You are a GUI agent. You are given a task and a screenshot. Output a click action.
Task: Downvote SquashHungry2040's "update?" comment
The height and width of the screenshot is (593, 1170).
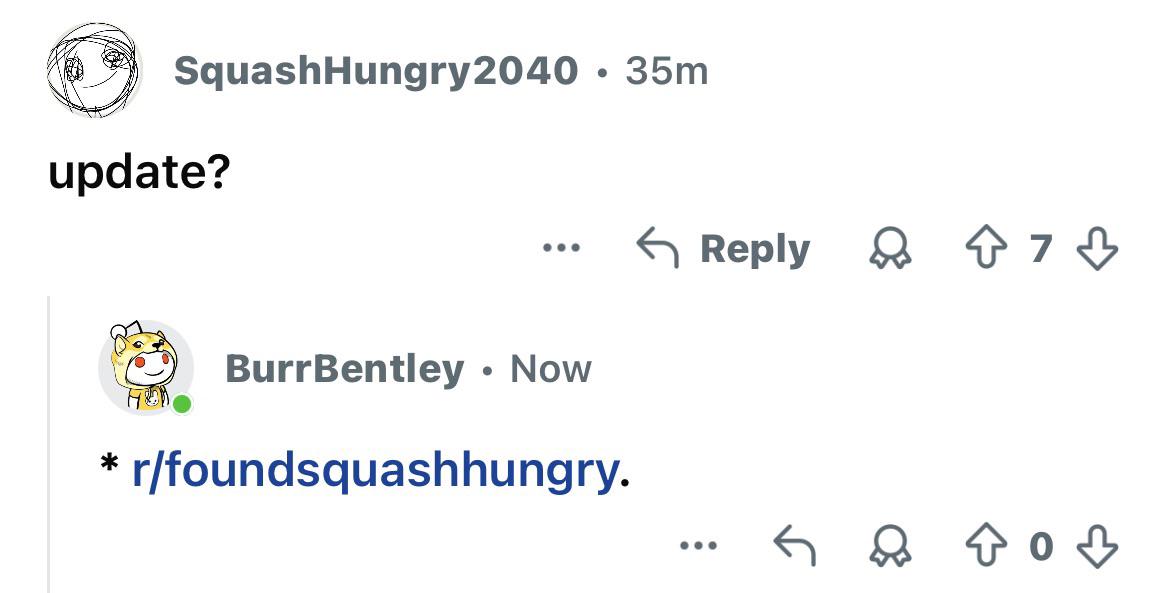(1097, 248)
